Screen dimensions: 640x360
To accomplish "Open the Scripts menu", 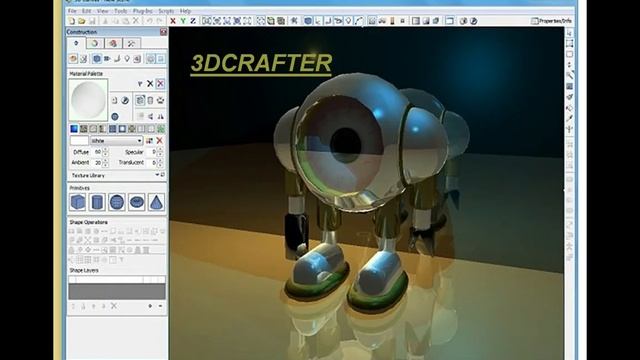I will pyautogui.click(x=166, y=11).
